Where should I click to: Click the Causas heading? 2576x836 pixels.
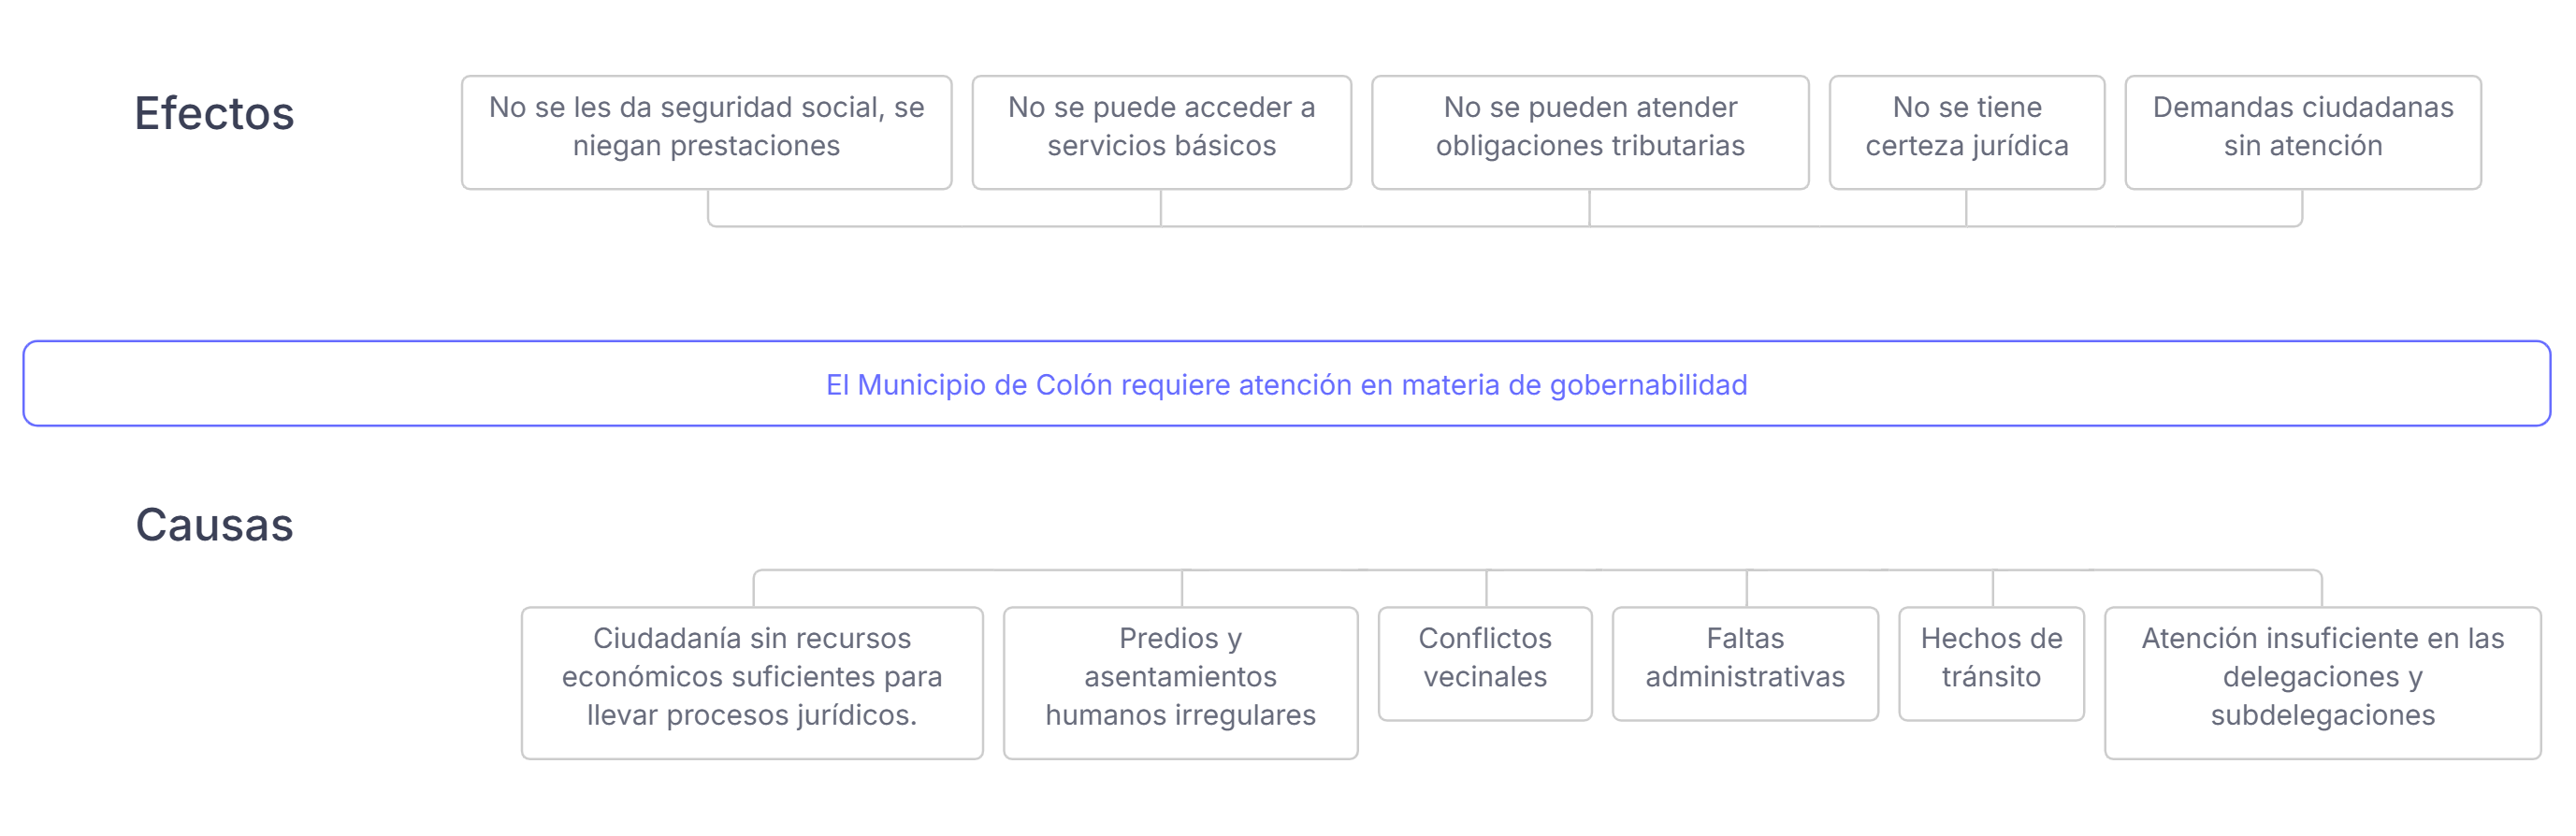click(214, 526)
